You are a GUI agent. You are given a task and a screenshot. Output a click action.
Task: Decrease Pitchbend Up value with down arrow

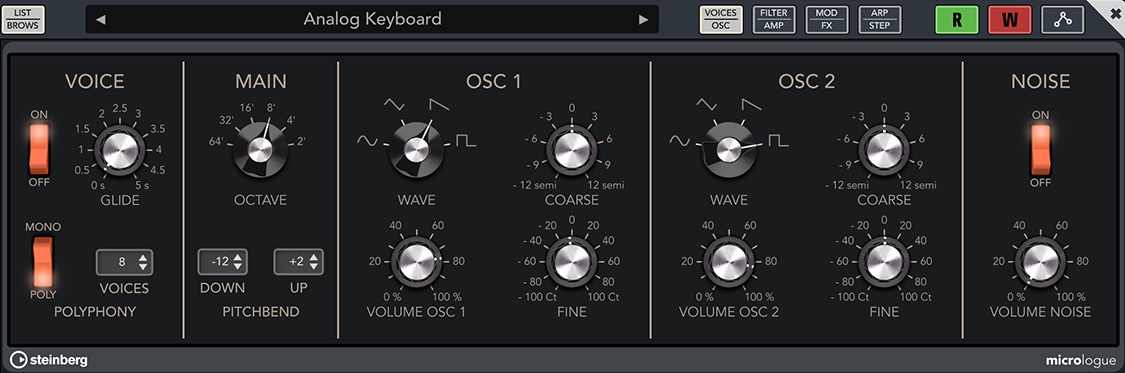(x=313, y=267)
